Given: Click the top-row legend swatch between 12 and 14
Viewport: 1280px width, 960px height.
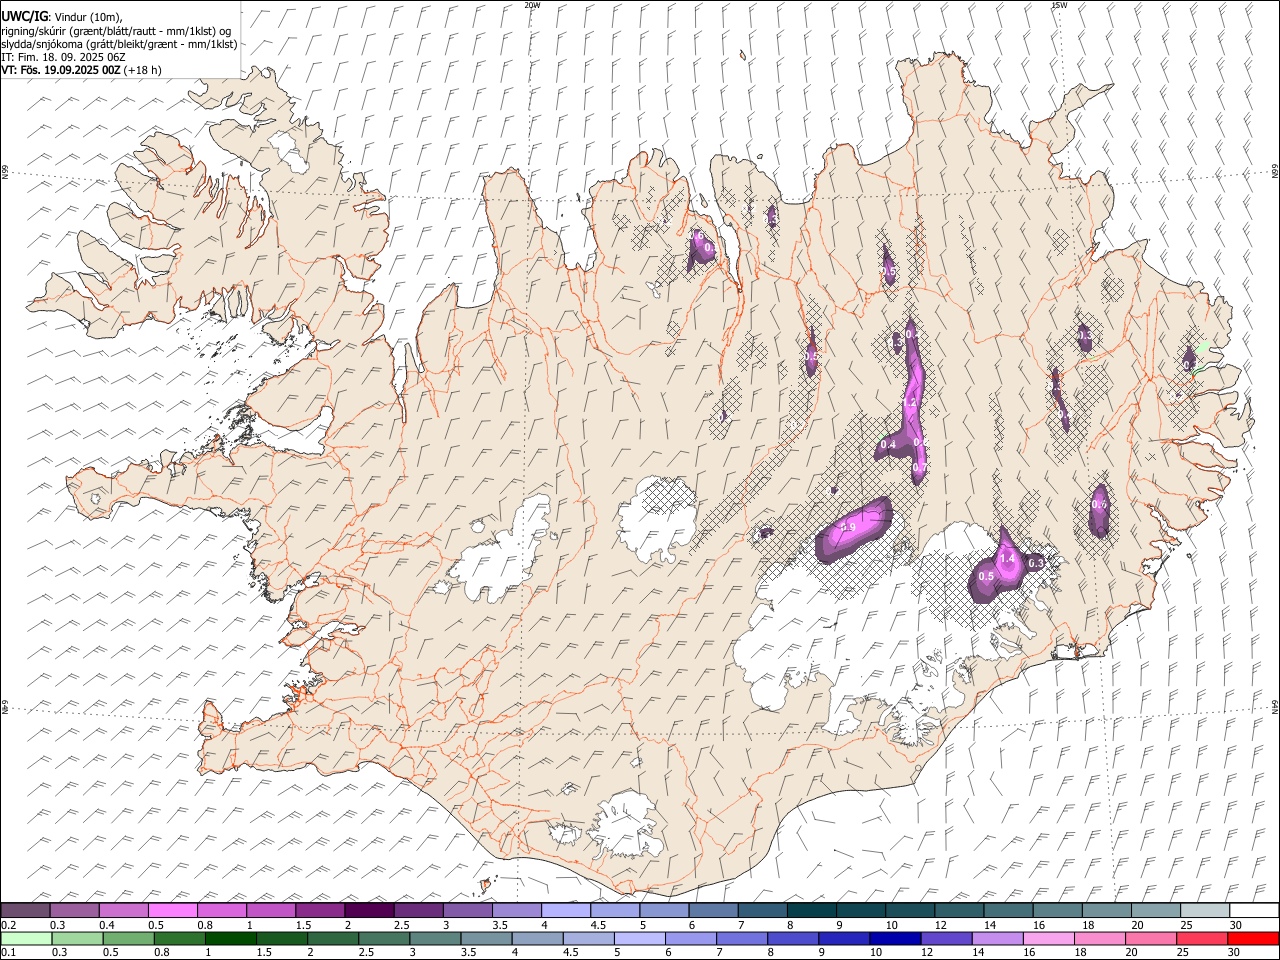Looking at the screenshot, I should coord(959,910).
